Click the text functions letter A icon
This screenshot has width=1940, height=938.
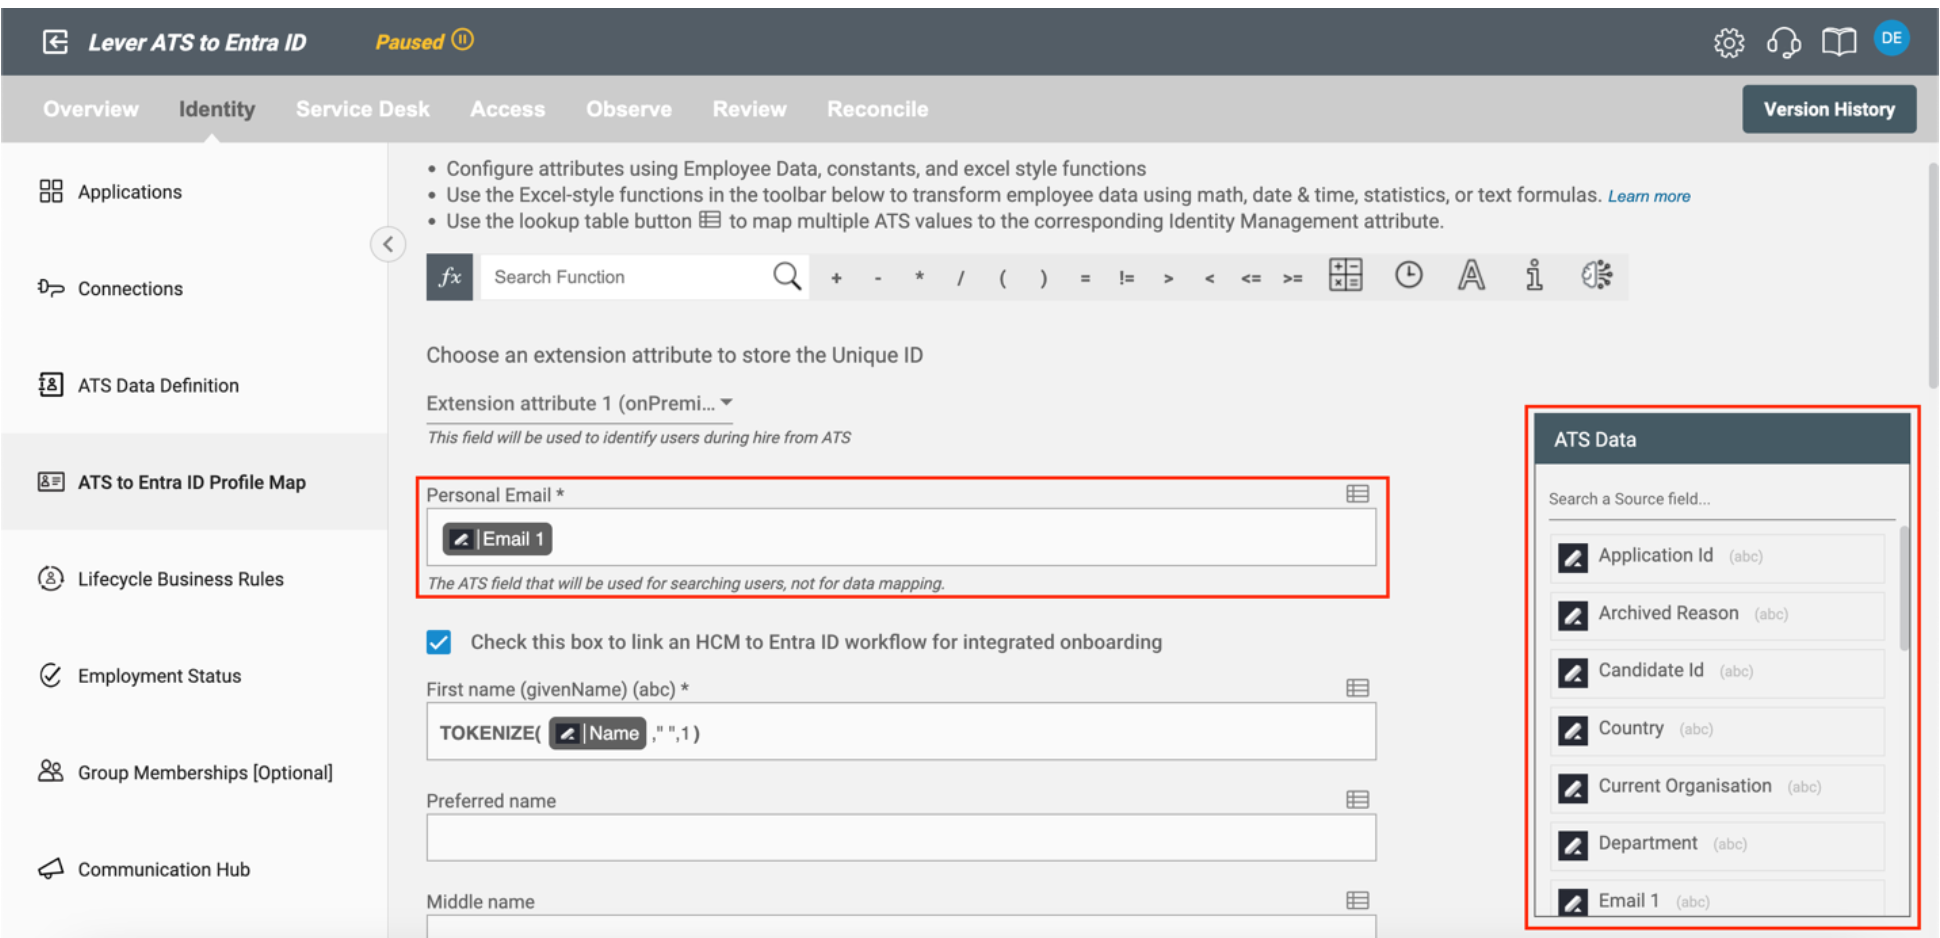[1470, 275]
